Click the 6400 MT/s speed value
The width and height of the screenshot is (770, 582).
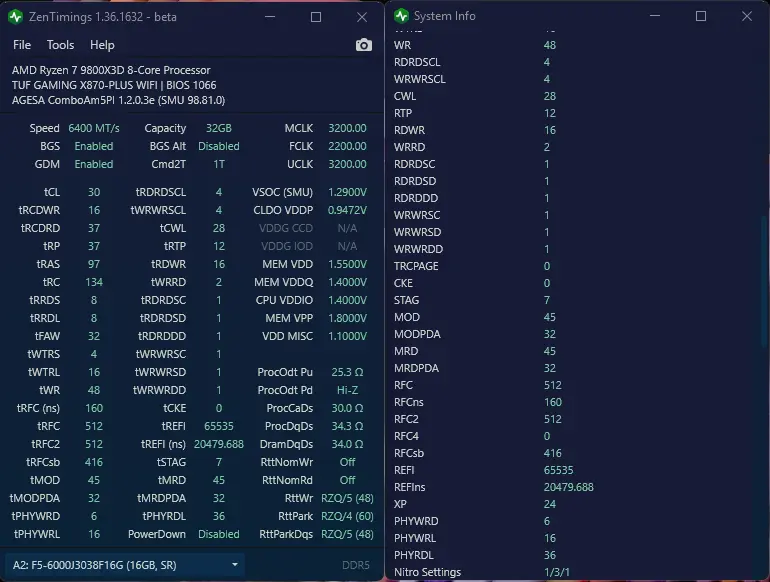coord(94,128)
